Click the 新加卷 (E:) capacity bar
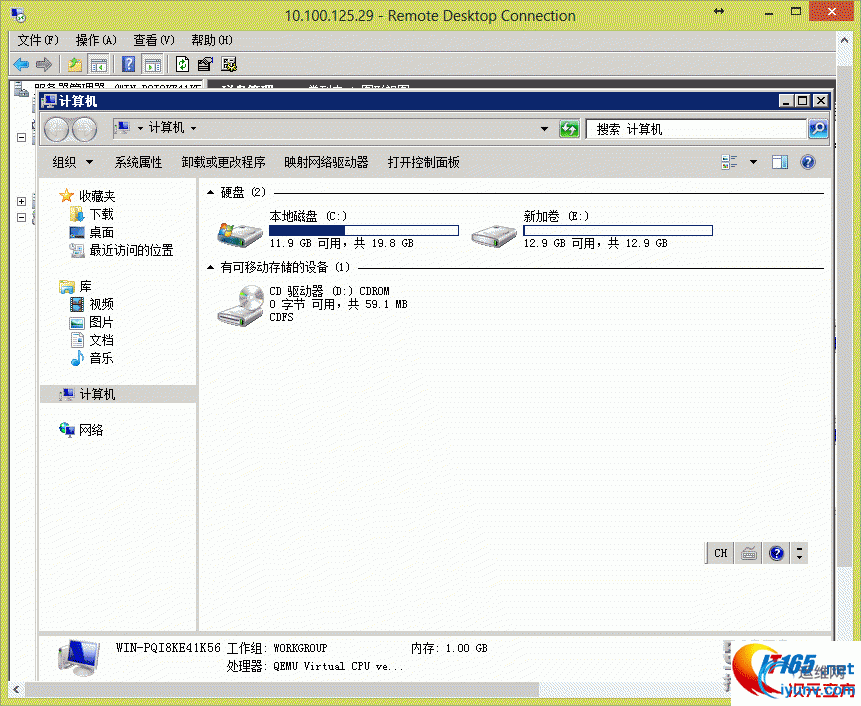861x706 pixels. tap(618, 231)
